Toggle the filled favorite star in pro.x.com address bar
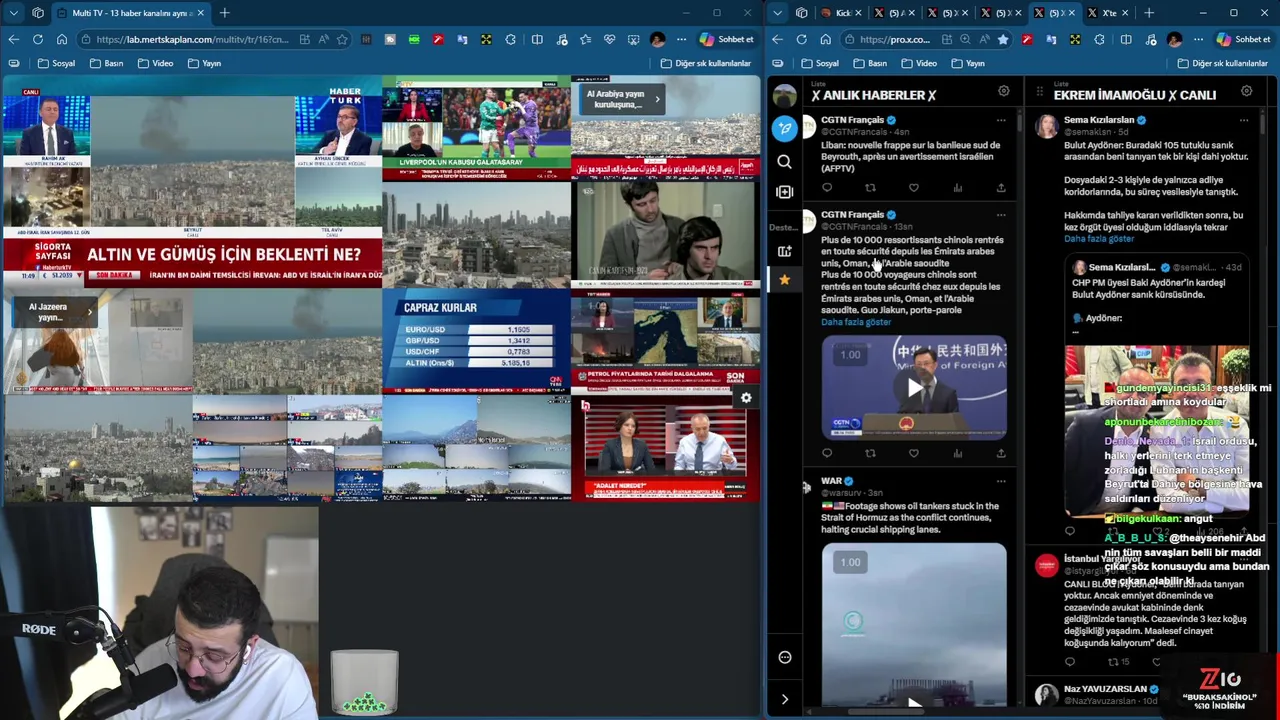 [1002, 39]
